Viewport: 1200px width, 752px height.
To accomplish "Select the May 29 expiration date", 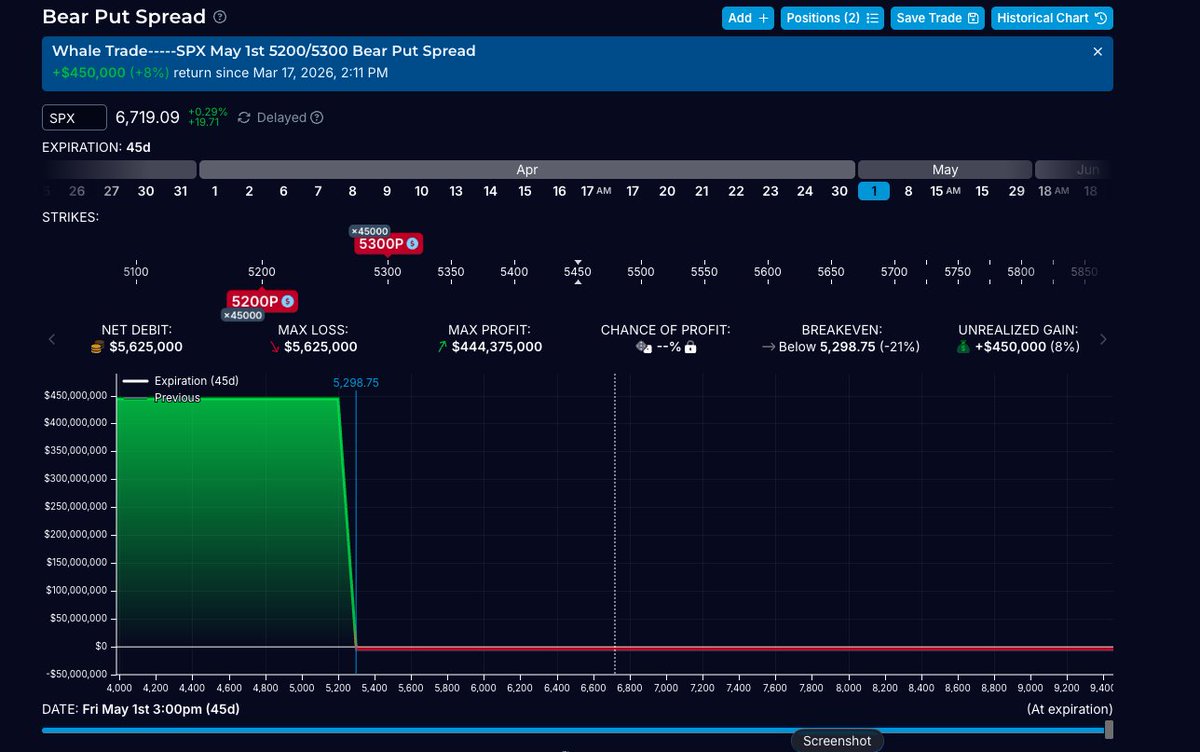I will tap(1016, 191).
